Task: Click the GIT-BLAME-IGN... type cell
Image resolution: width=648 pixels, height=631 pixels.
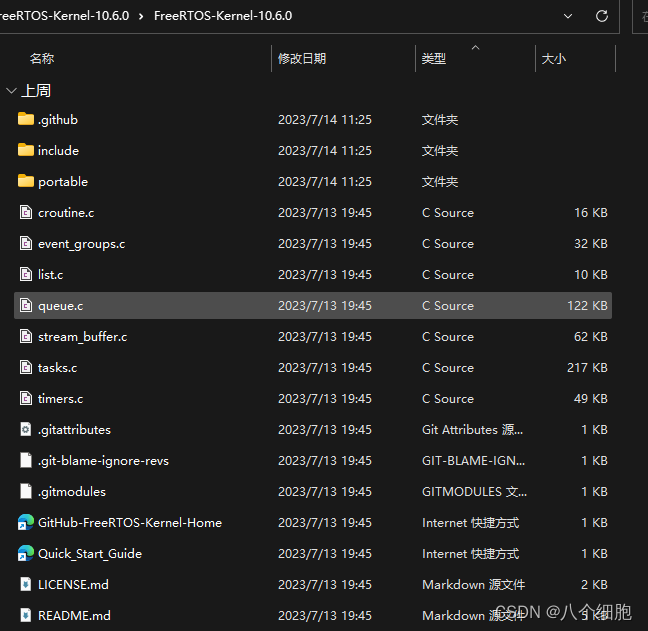Action: click(x=474, y=460)
